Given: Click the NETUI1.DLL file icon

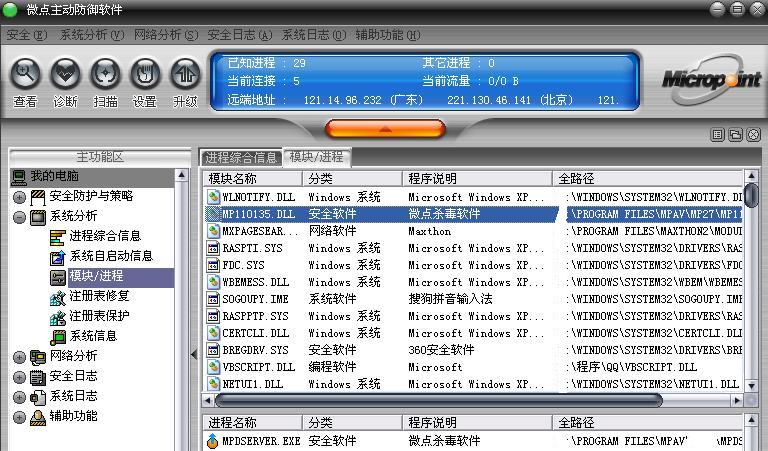Looking at the screenshot, I should click(x=213, y=384).
